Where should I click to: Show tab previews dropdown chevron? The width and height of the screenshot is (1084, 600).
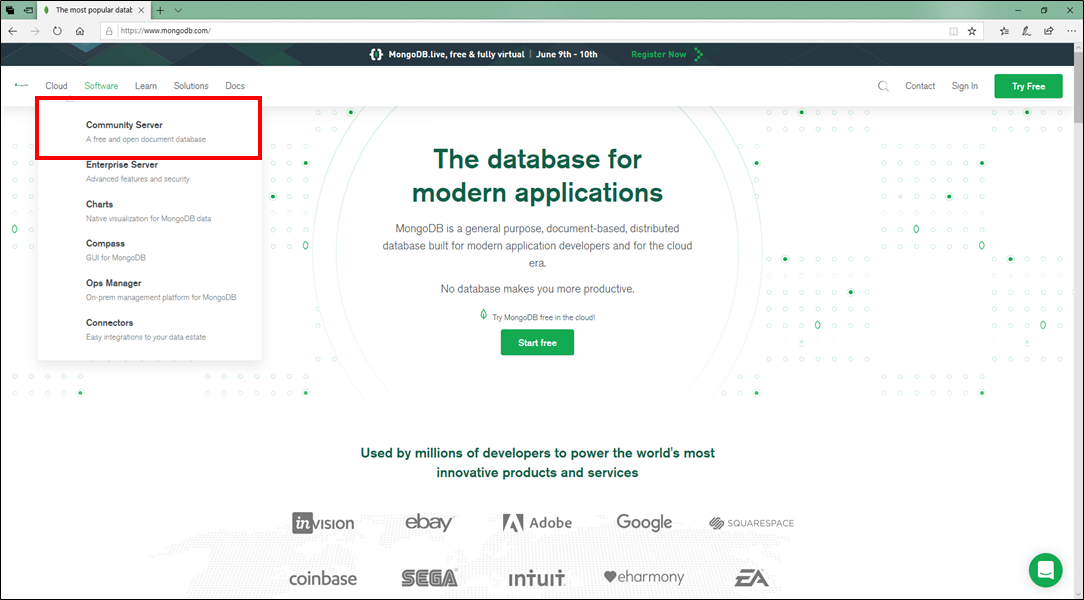pos(178,10)
